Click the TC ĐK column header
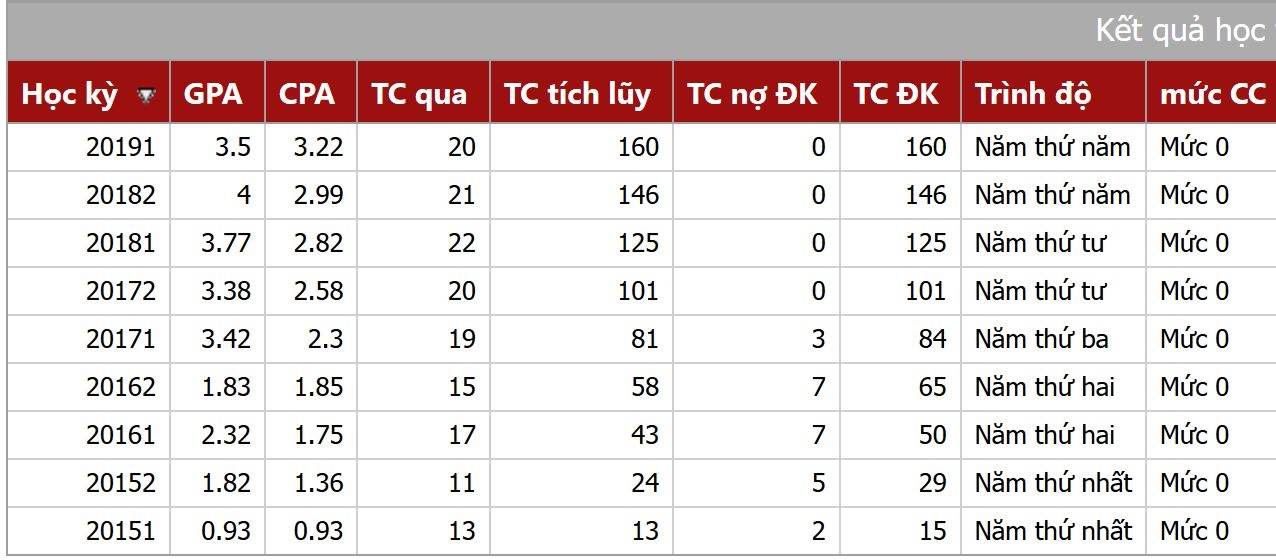The height and width of the screenshot is (560, 1276). pos(896,94)
